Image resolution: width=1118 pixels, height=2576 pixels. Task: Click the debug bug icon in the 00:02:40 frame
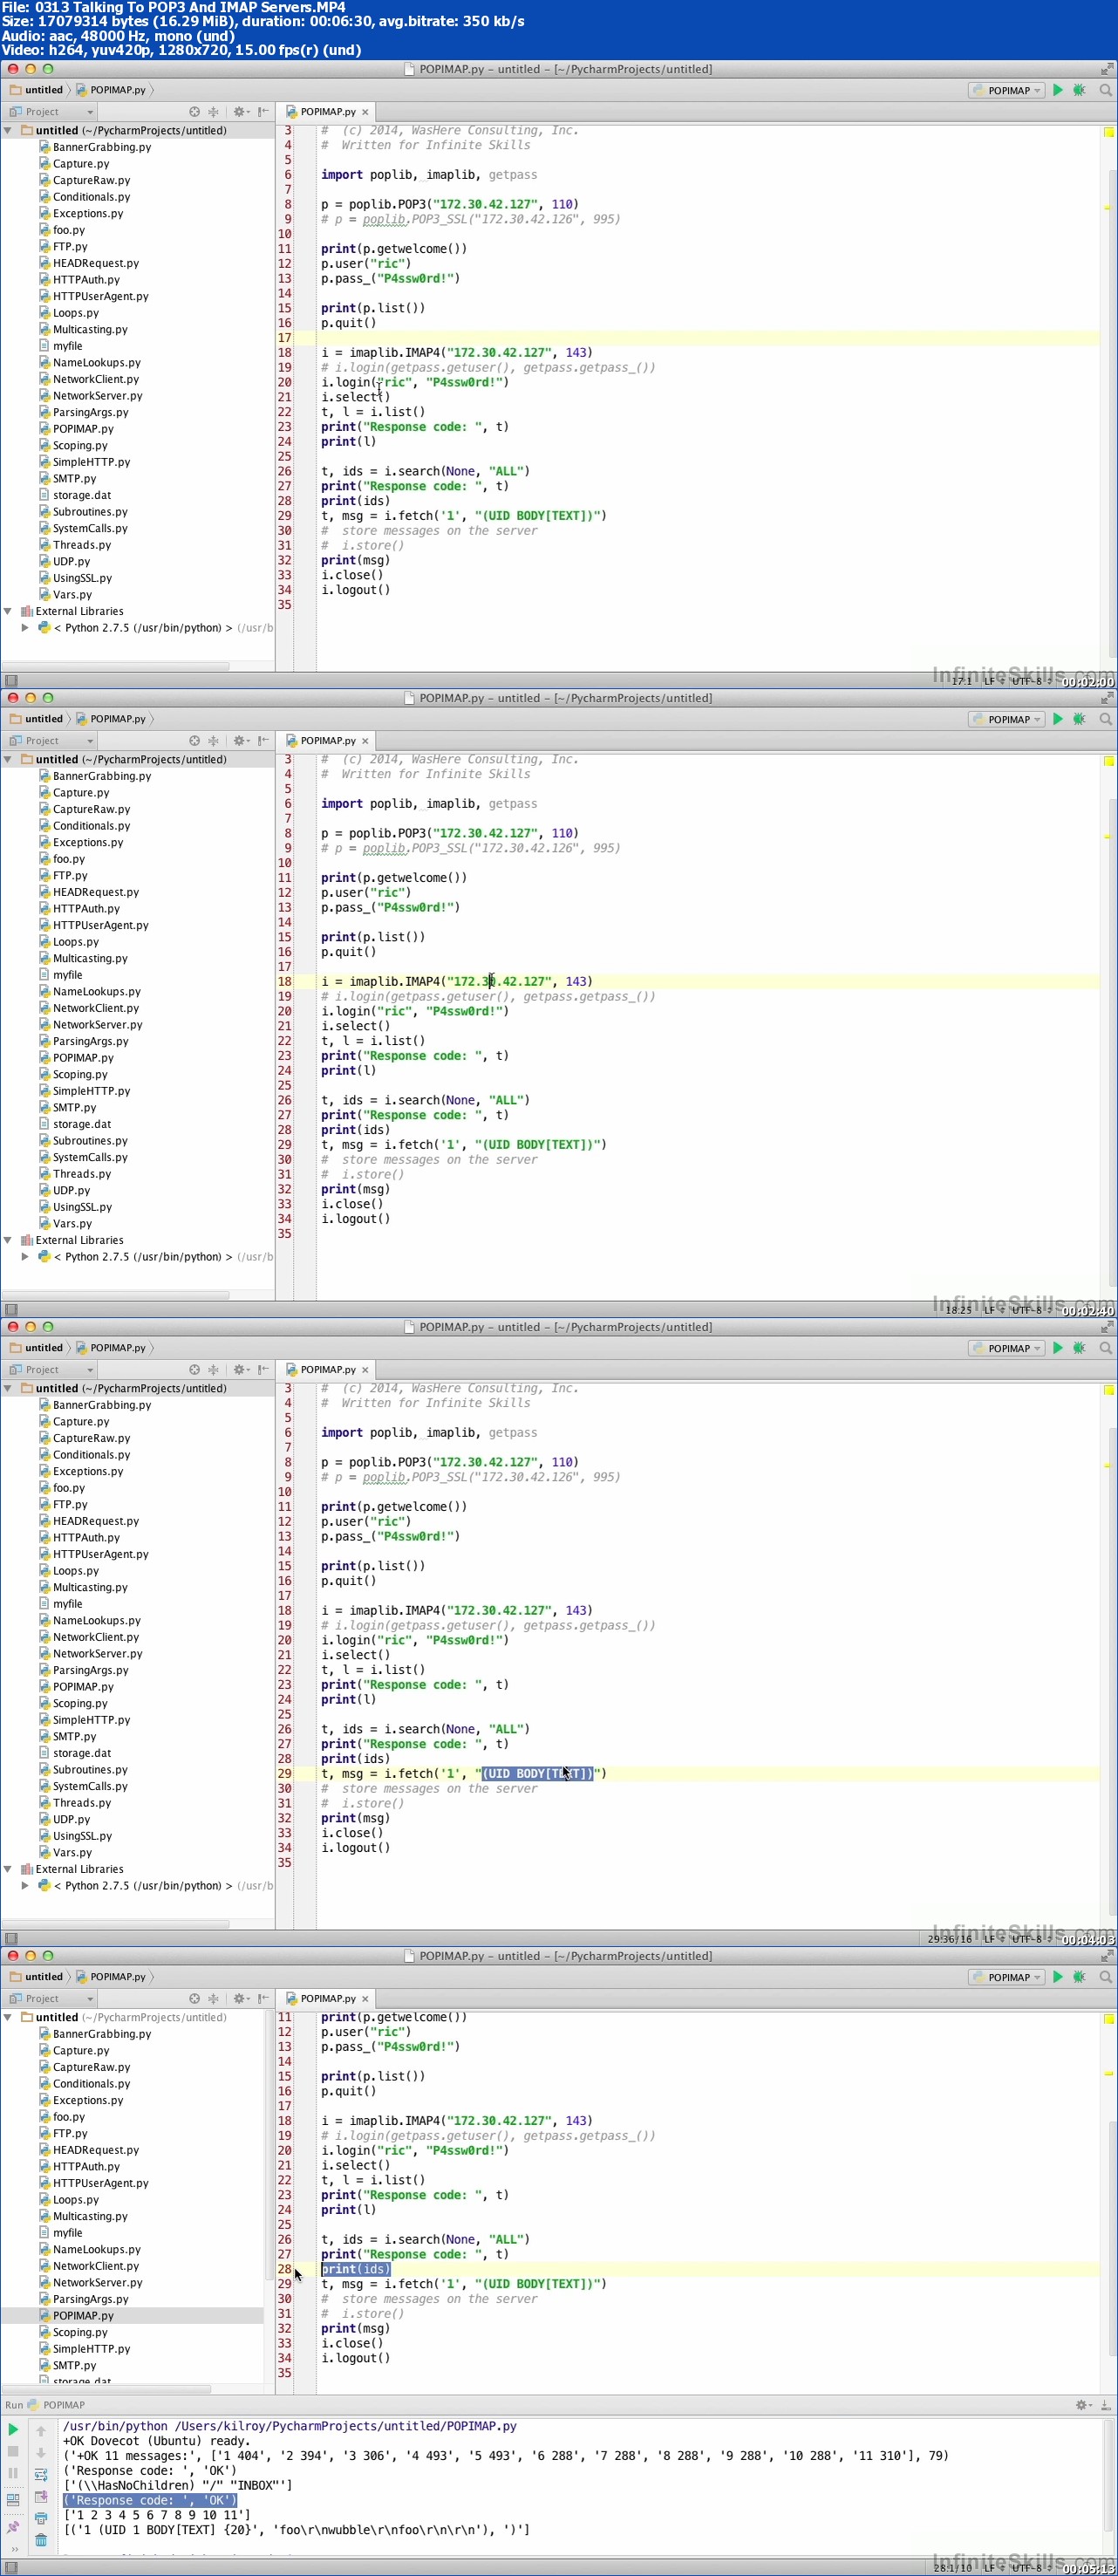click(x=1079, y=719)
